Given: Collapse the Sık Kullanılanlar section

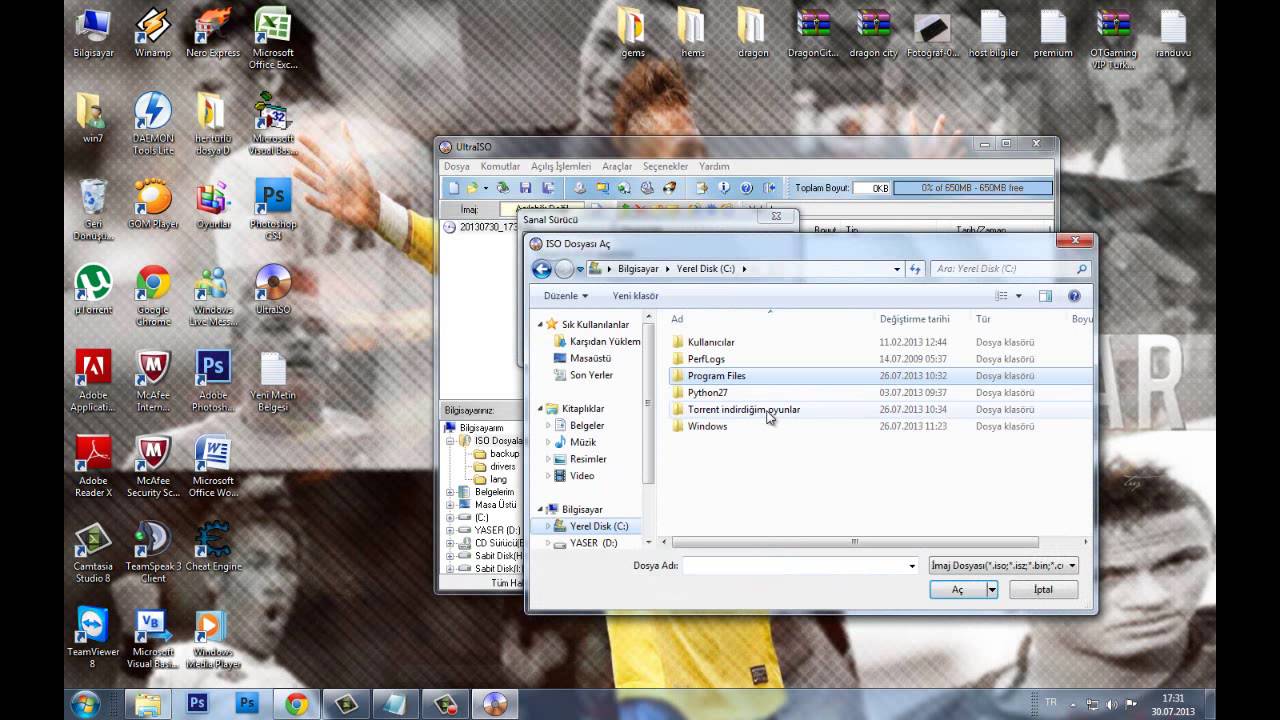Looking at the screenshot, I should click(x=541, y=325).
